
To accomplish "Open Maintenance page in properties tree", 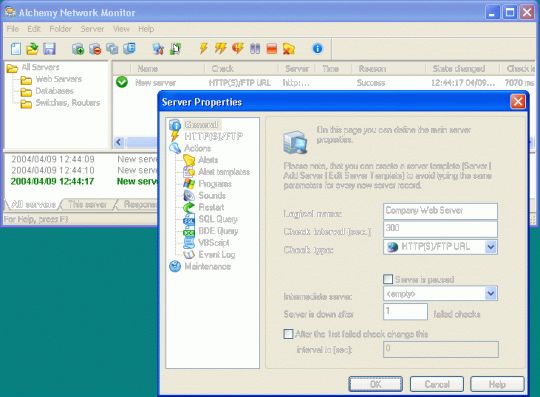I will (x=207, y=267).
